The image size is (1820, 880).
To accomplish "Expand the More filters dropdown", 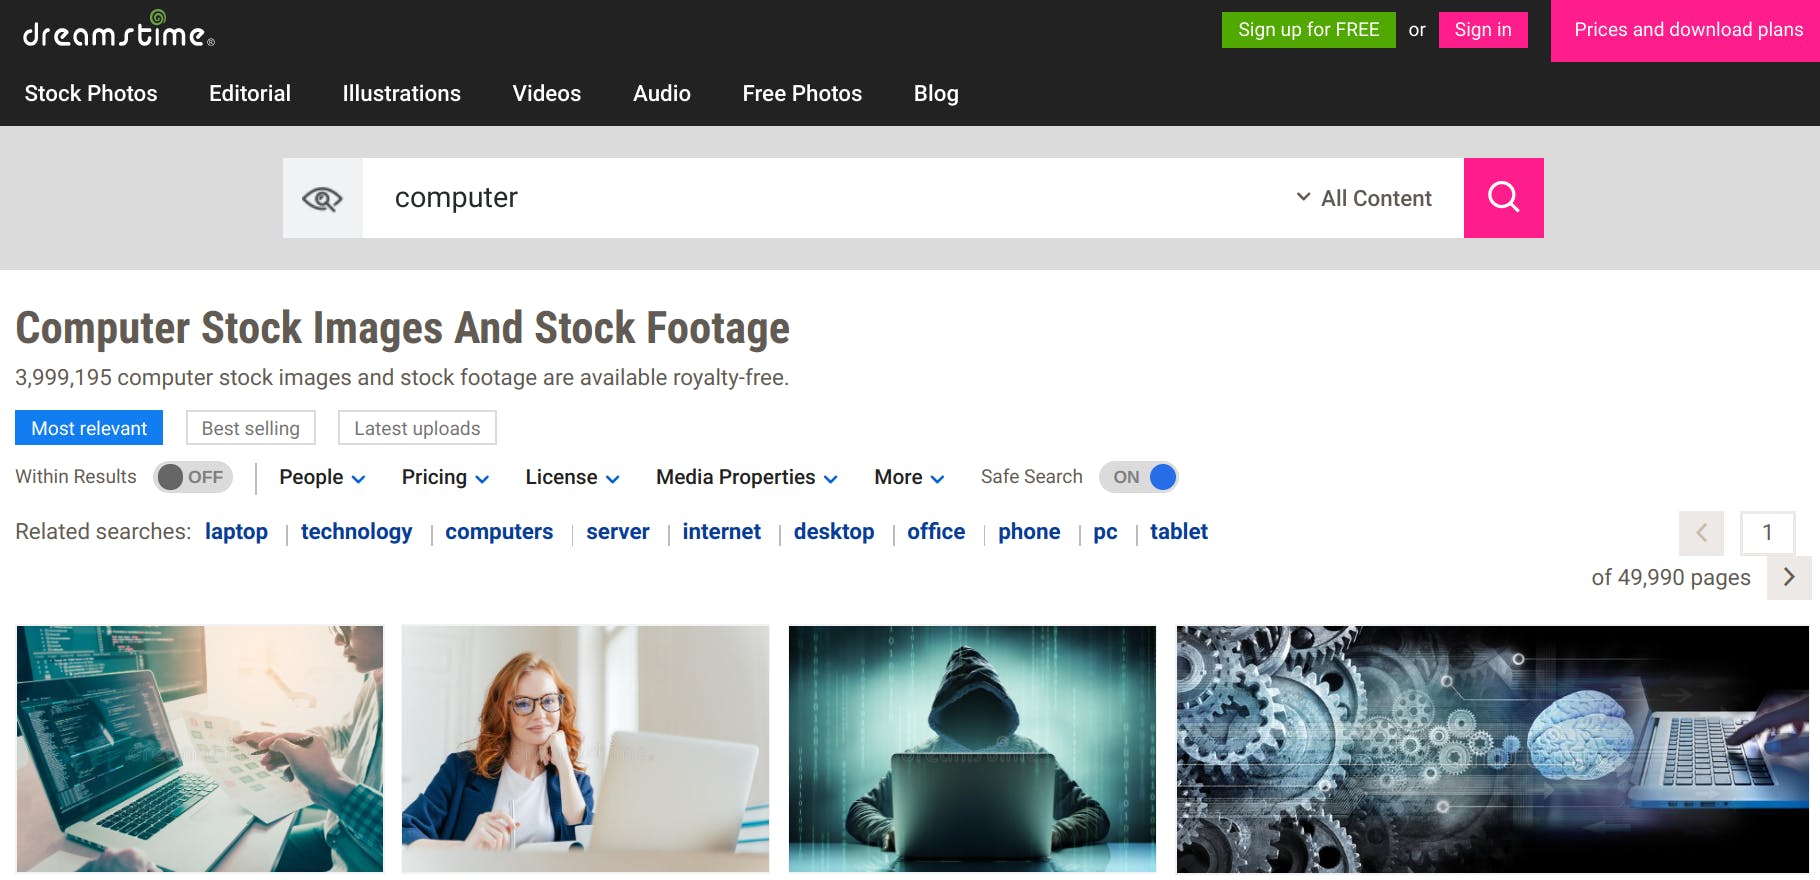I will point(909,477).
